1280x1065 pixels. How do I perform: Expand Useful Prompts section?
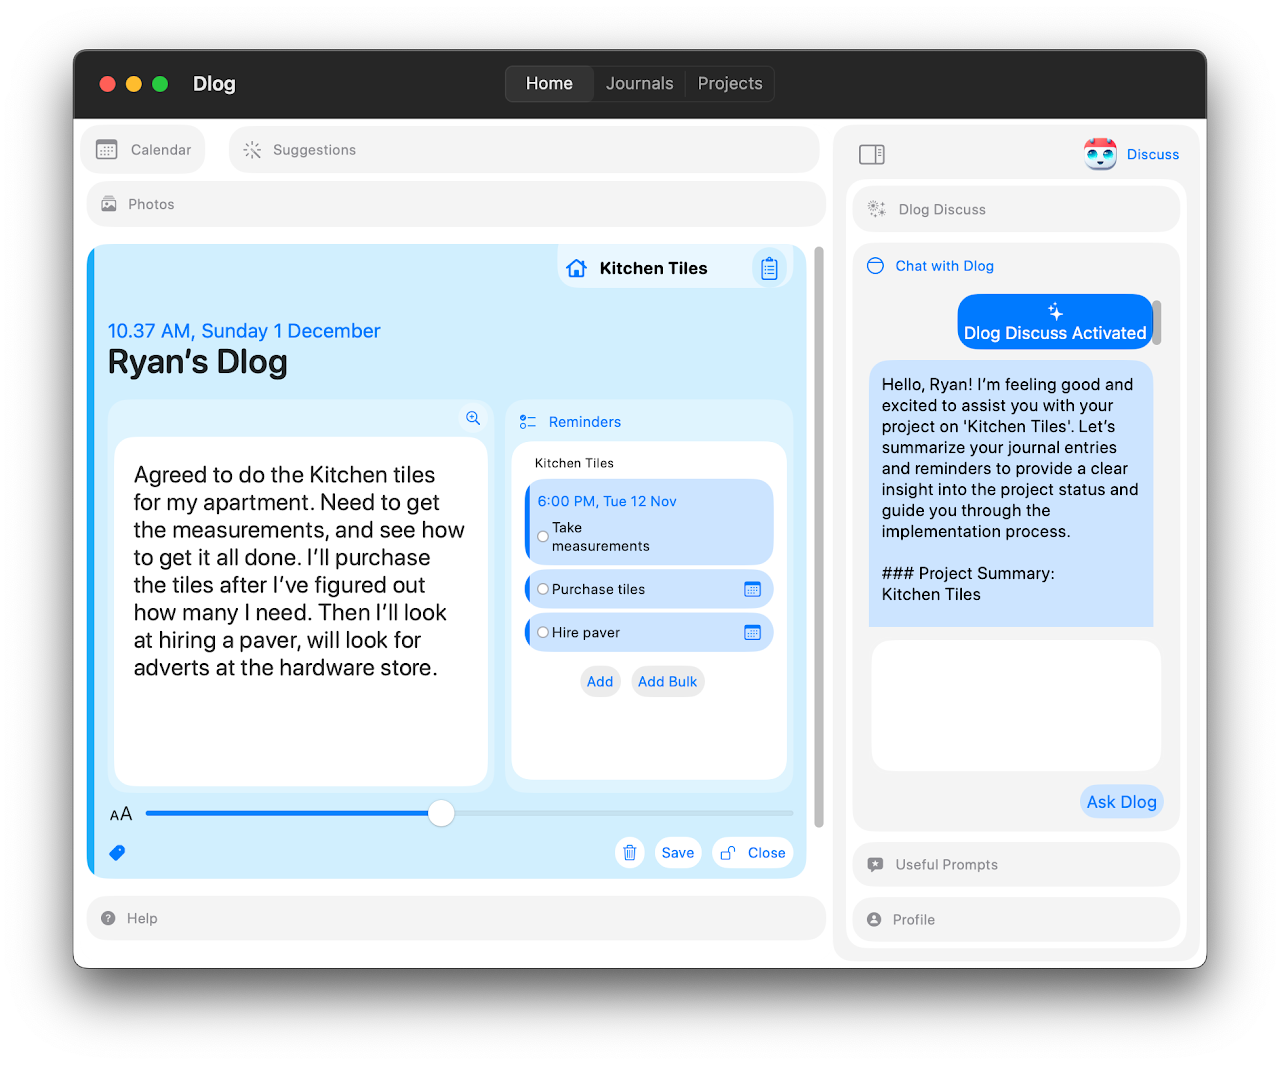pyautogui.click(x=1016, y=864)
